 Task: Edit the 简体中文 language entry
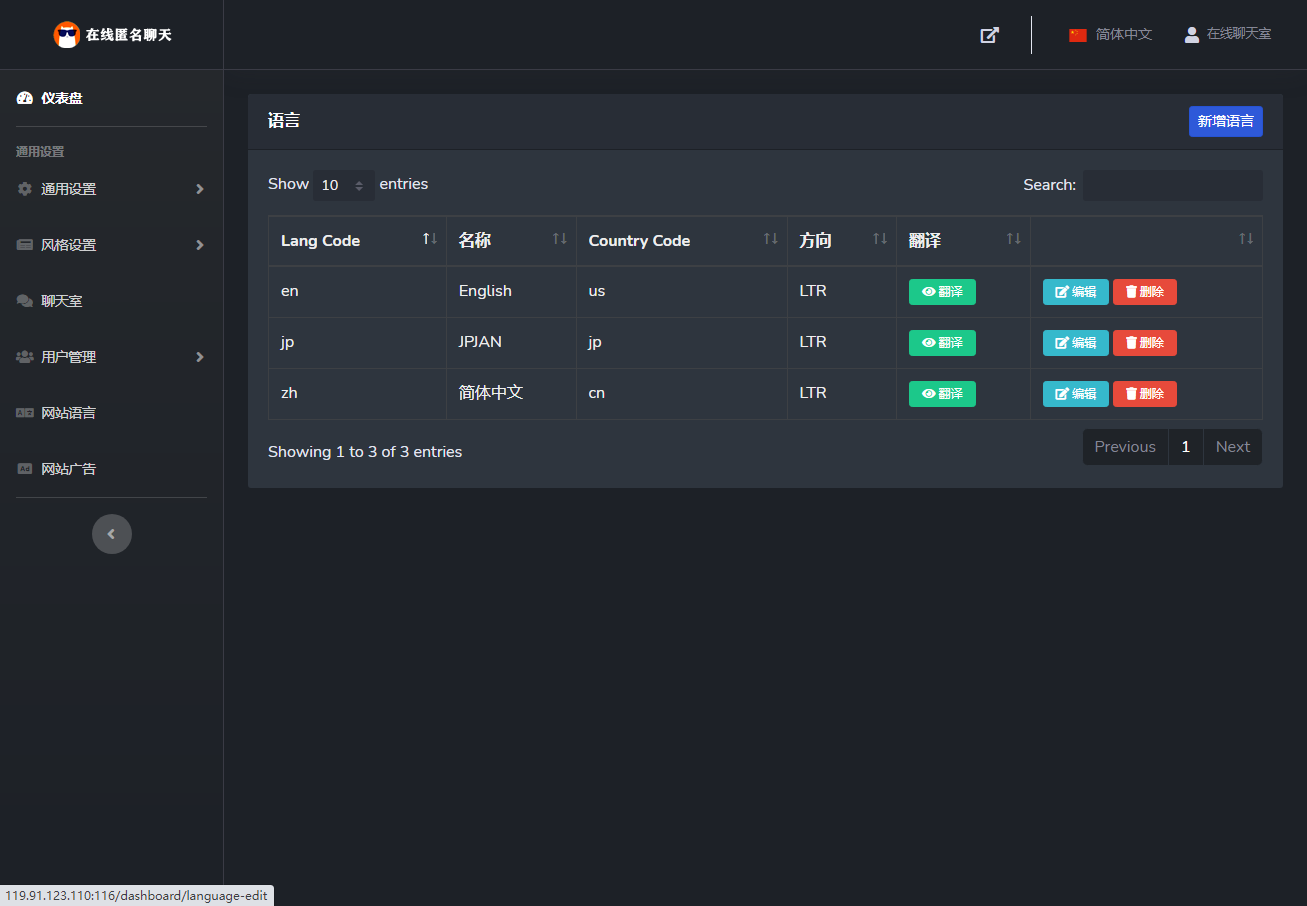(x=1075, y=394)
